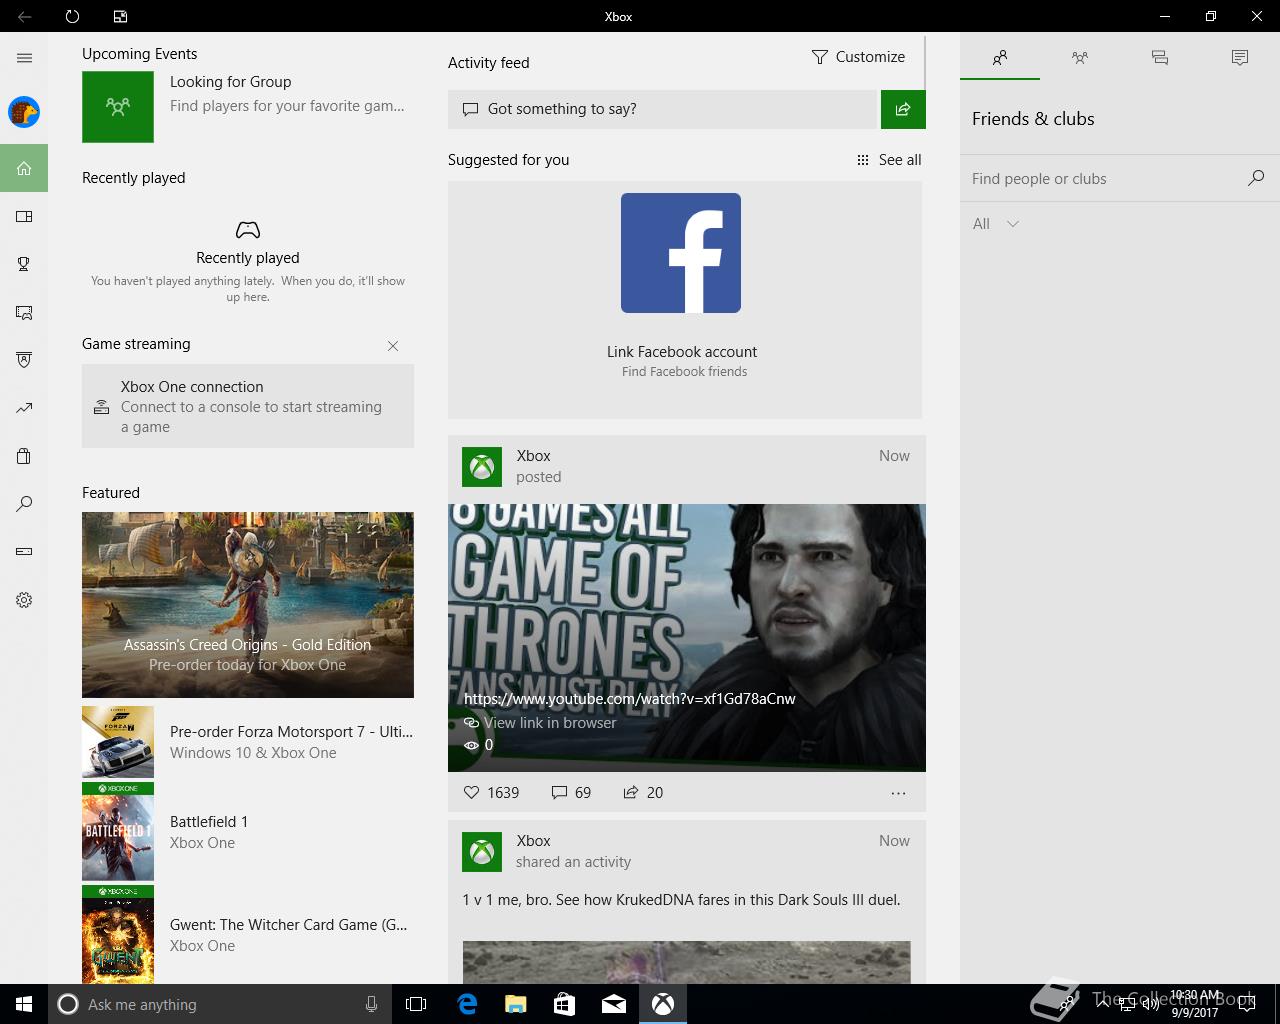Screen dimensions: 1280x1024
Task: Click Xbox avatar on first post
Action: (x=482, y=467)
